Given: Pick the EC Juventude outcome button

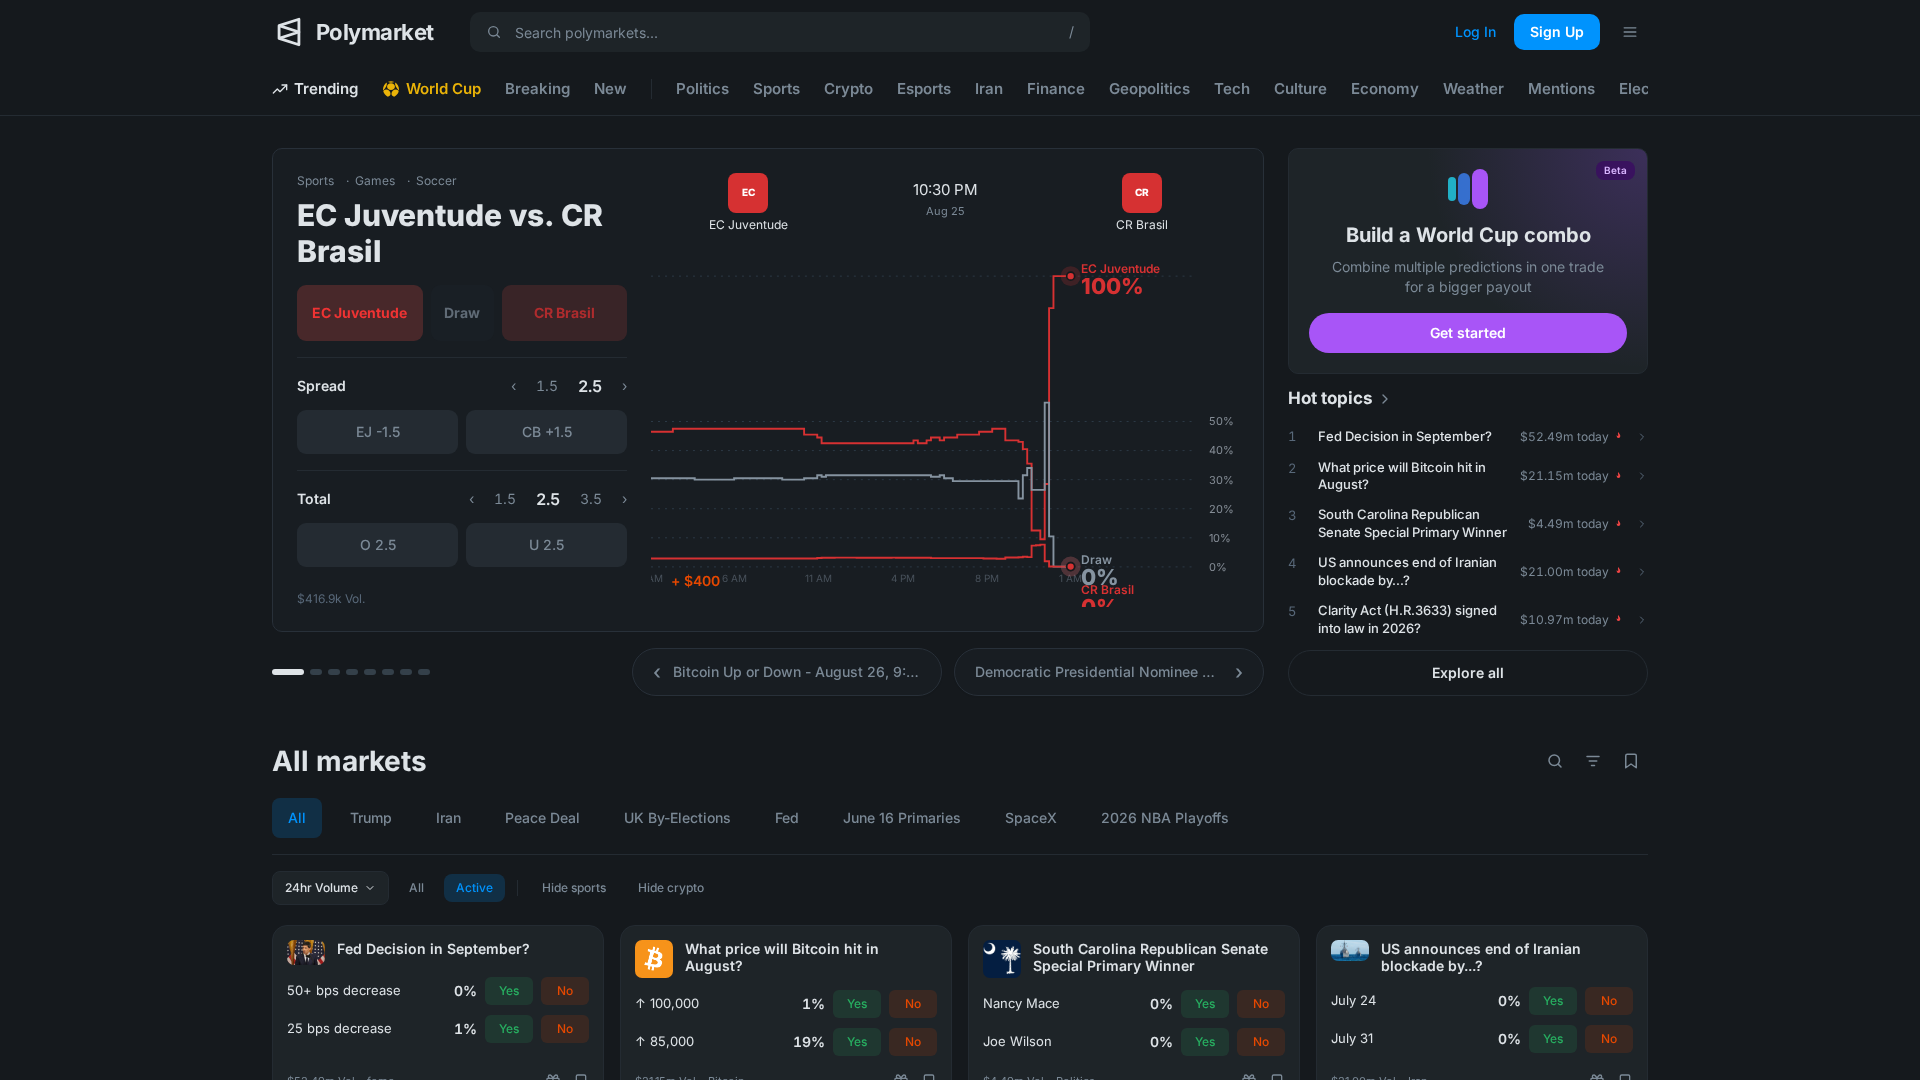Looking at the screenshot, I should (360, 313).
